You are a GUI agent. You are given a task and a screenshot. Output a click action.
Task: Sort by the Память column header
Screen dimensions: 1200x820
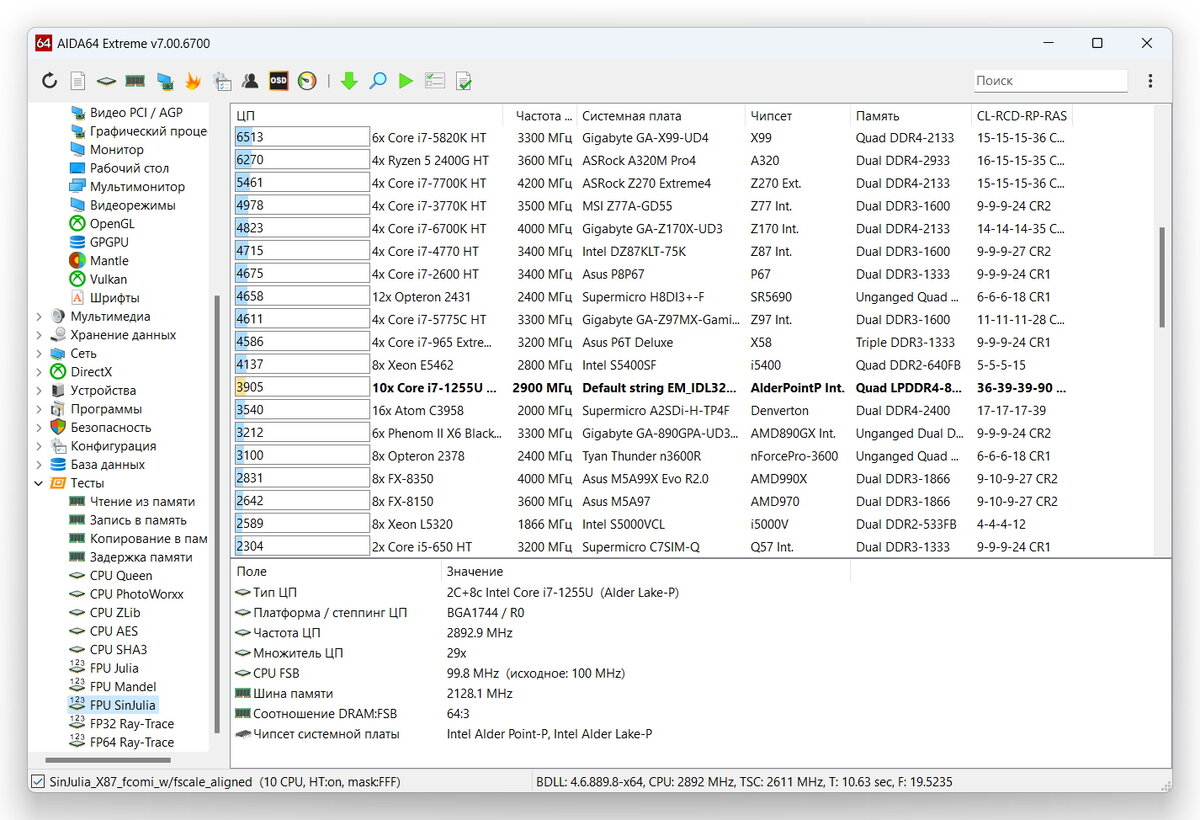[x=910, y=116]
